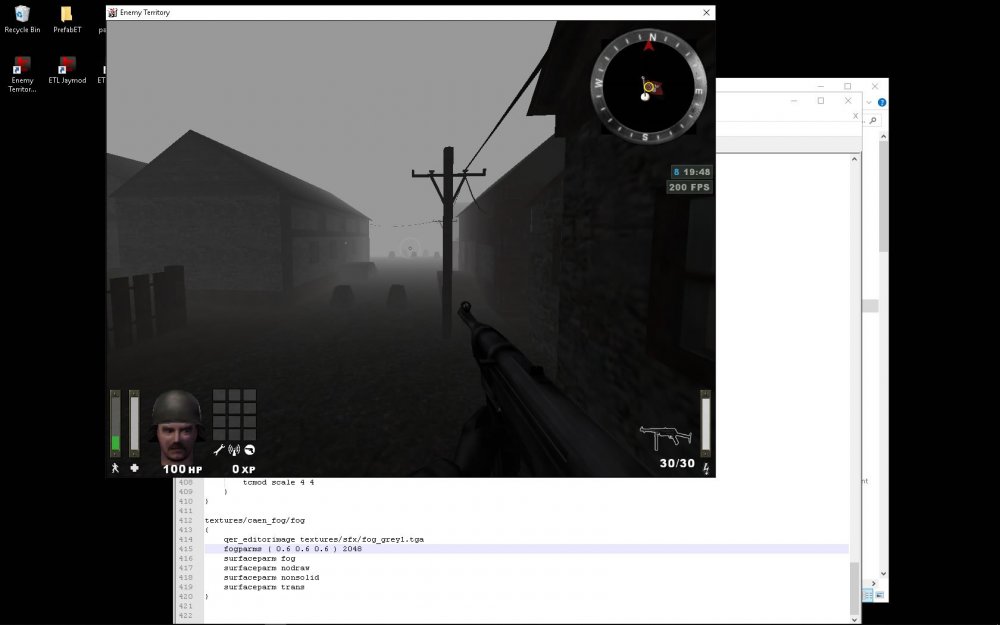
Task: Click the helmet skill icon in HUD
Action: (250, 450)
